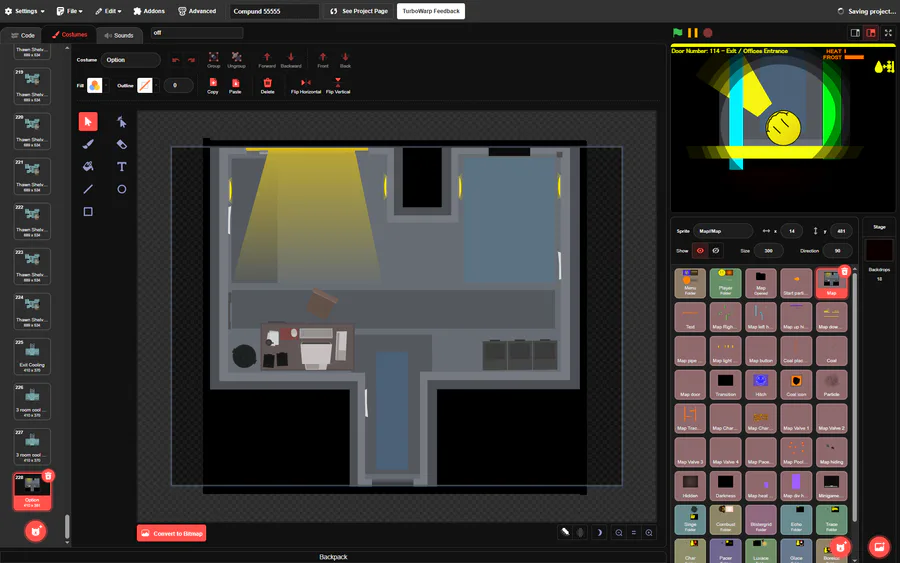Open the Settings dropdown menu
Viewport: 900px width, 563px height.
[25, 11]
